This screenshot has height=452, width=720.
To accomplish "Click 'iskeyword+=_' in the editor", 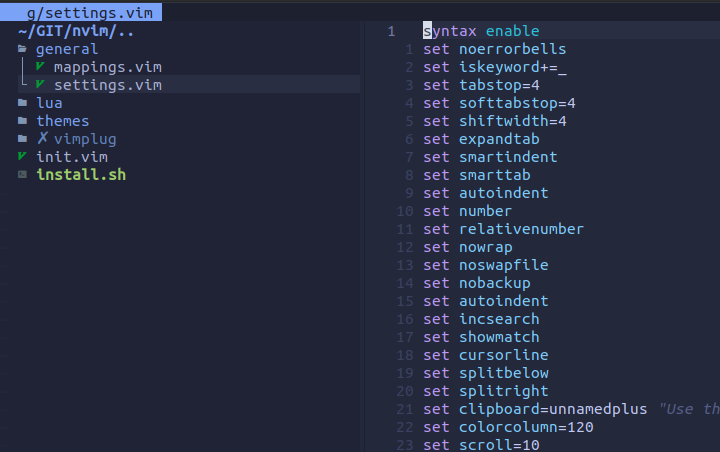I will tap(513, 67).
